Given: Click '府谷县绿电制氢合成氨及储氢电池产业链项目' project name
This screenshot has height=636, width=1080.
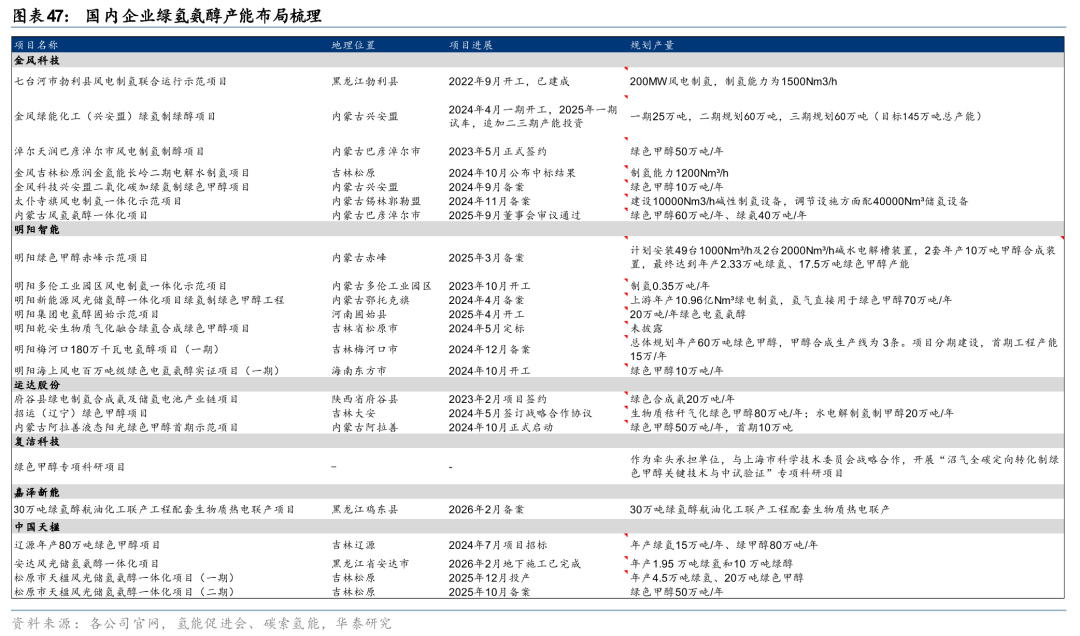Looking at the screenshot, I should click(126, 399).
